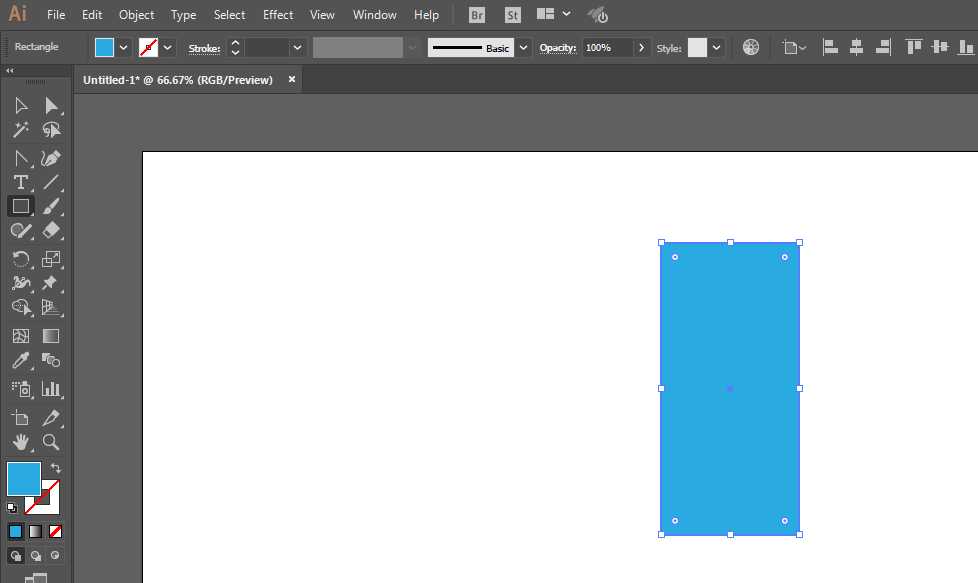This screenshot has height=583, width=978.
Task: Select the Type tool
Action: point(21,182)
